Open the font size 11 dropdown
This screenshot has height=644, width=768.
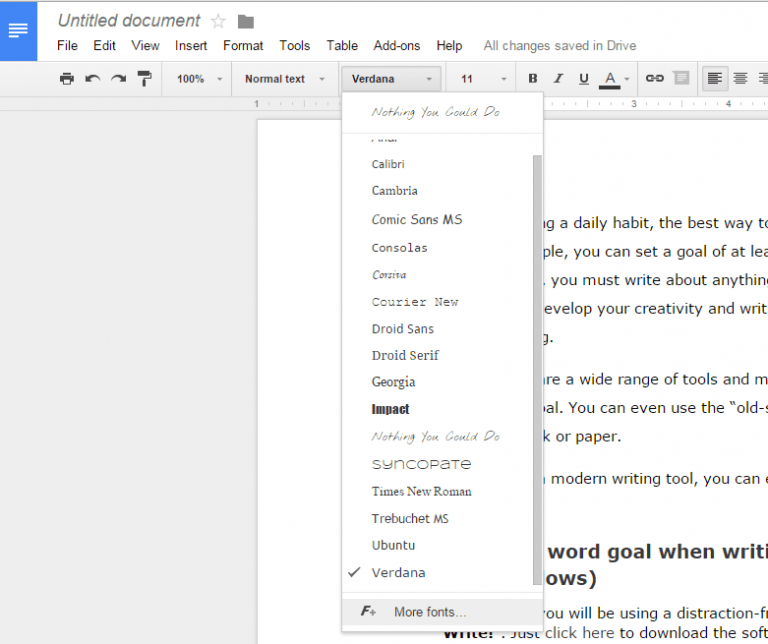(x=483, y=79)
